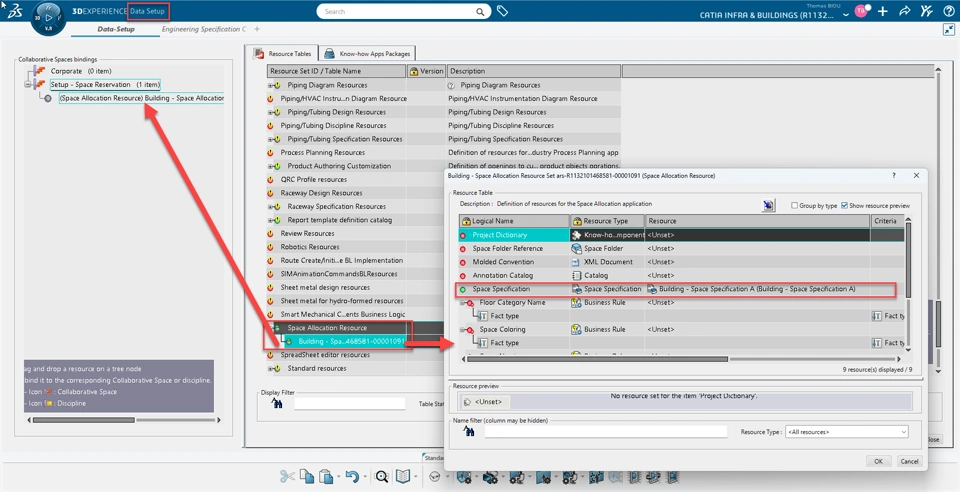Open the Paste icon dropdown arrow
Image resolution: width=960 pixels, height=492 pixels.
tap(337, 477)
